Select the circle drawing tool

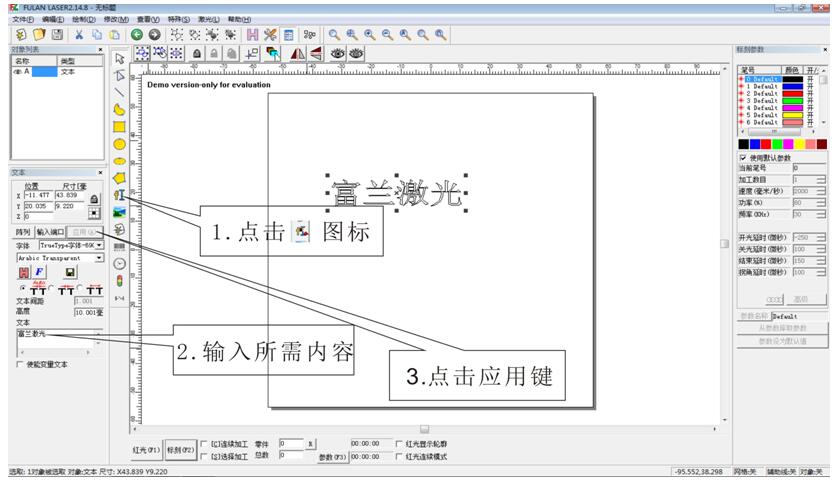(119, 144)
